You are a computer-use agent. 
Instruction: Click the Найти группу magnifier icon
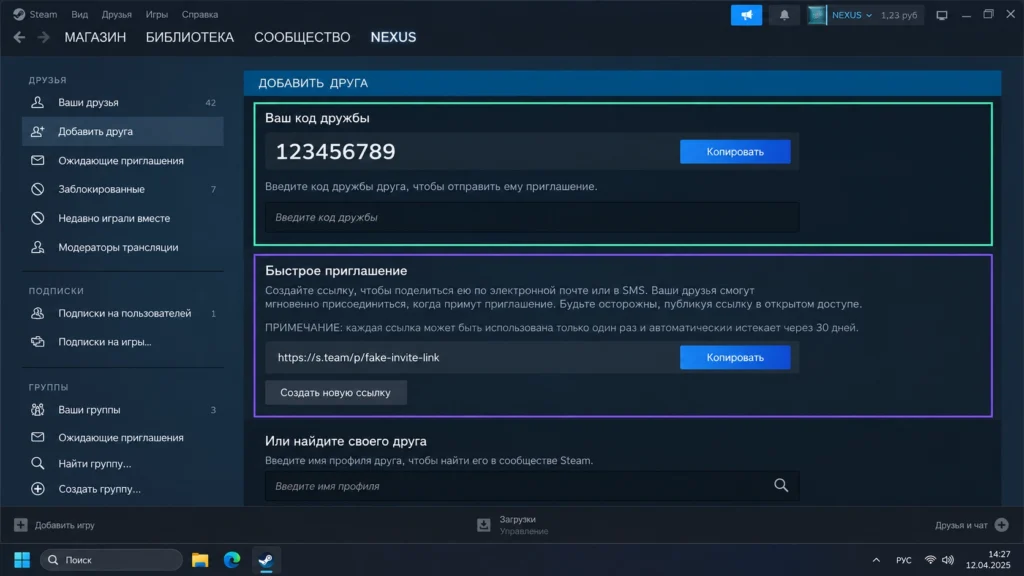[x=37, y=463]
